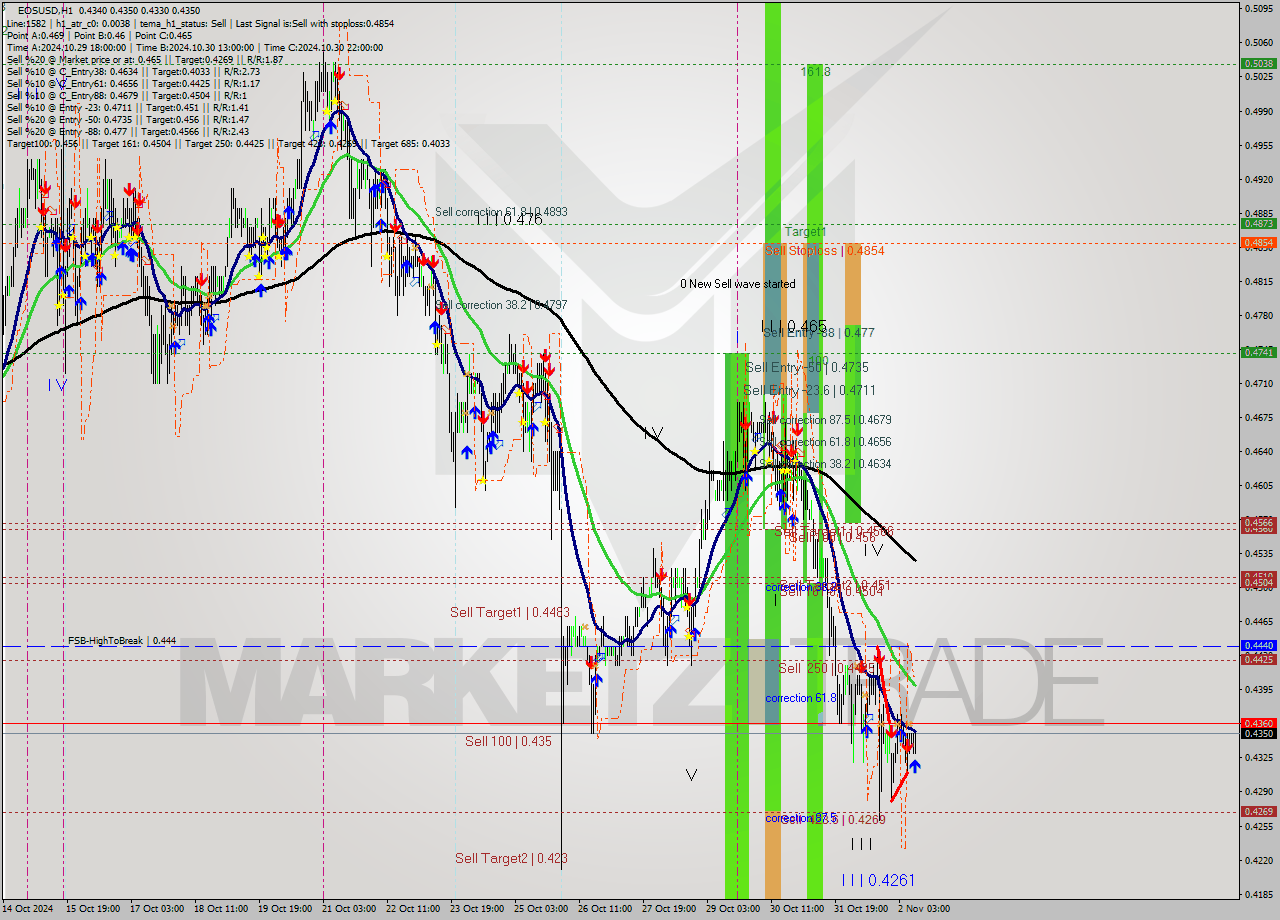This screenshot has height=920, width=1280.
Task: Click the '17 Oct 03:00' time axis label
Action: click(158, 909)
